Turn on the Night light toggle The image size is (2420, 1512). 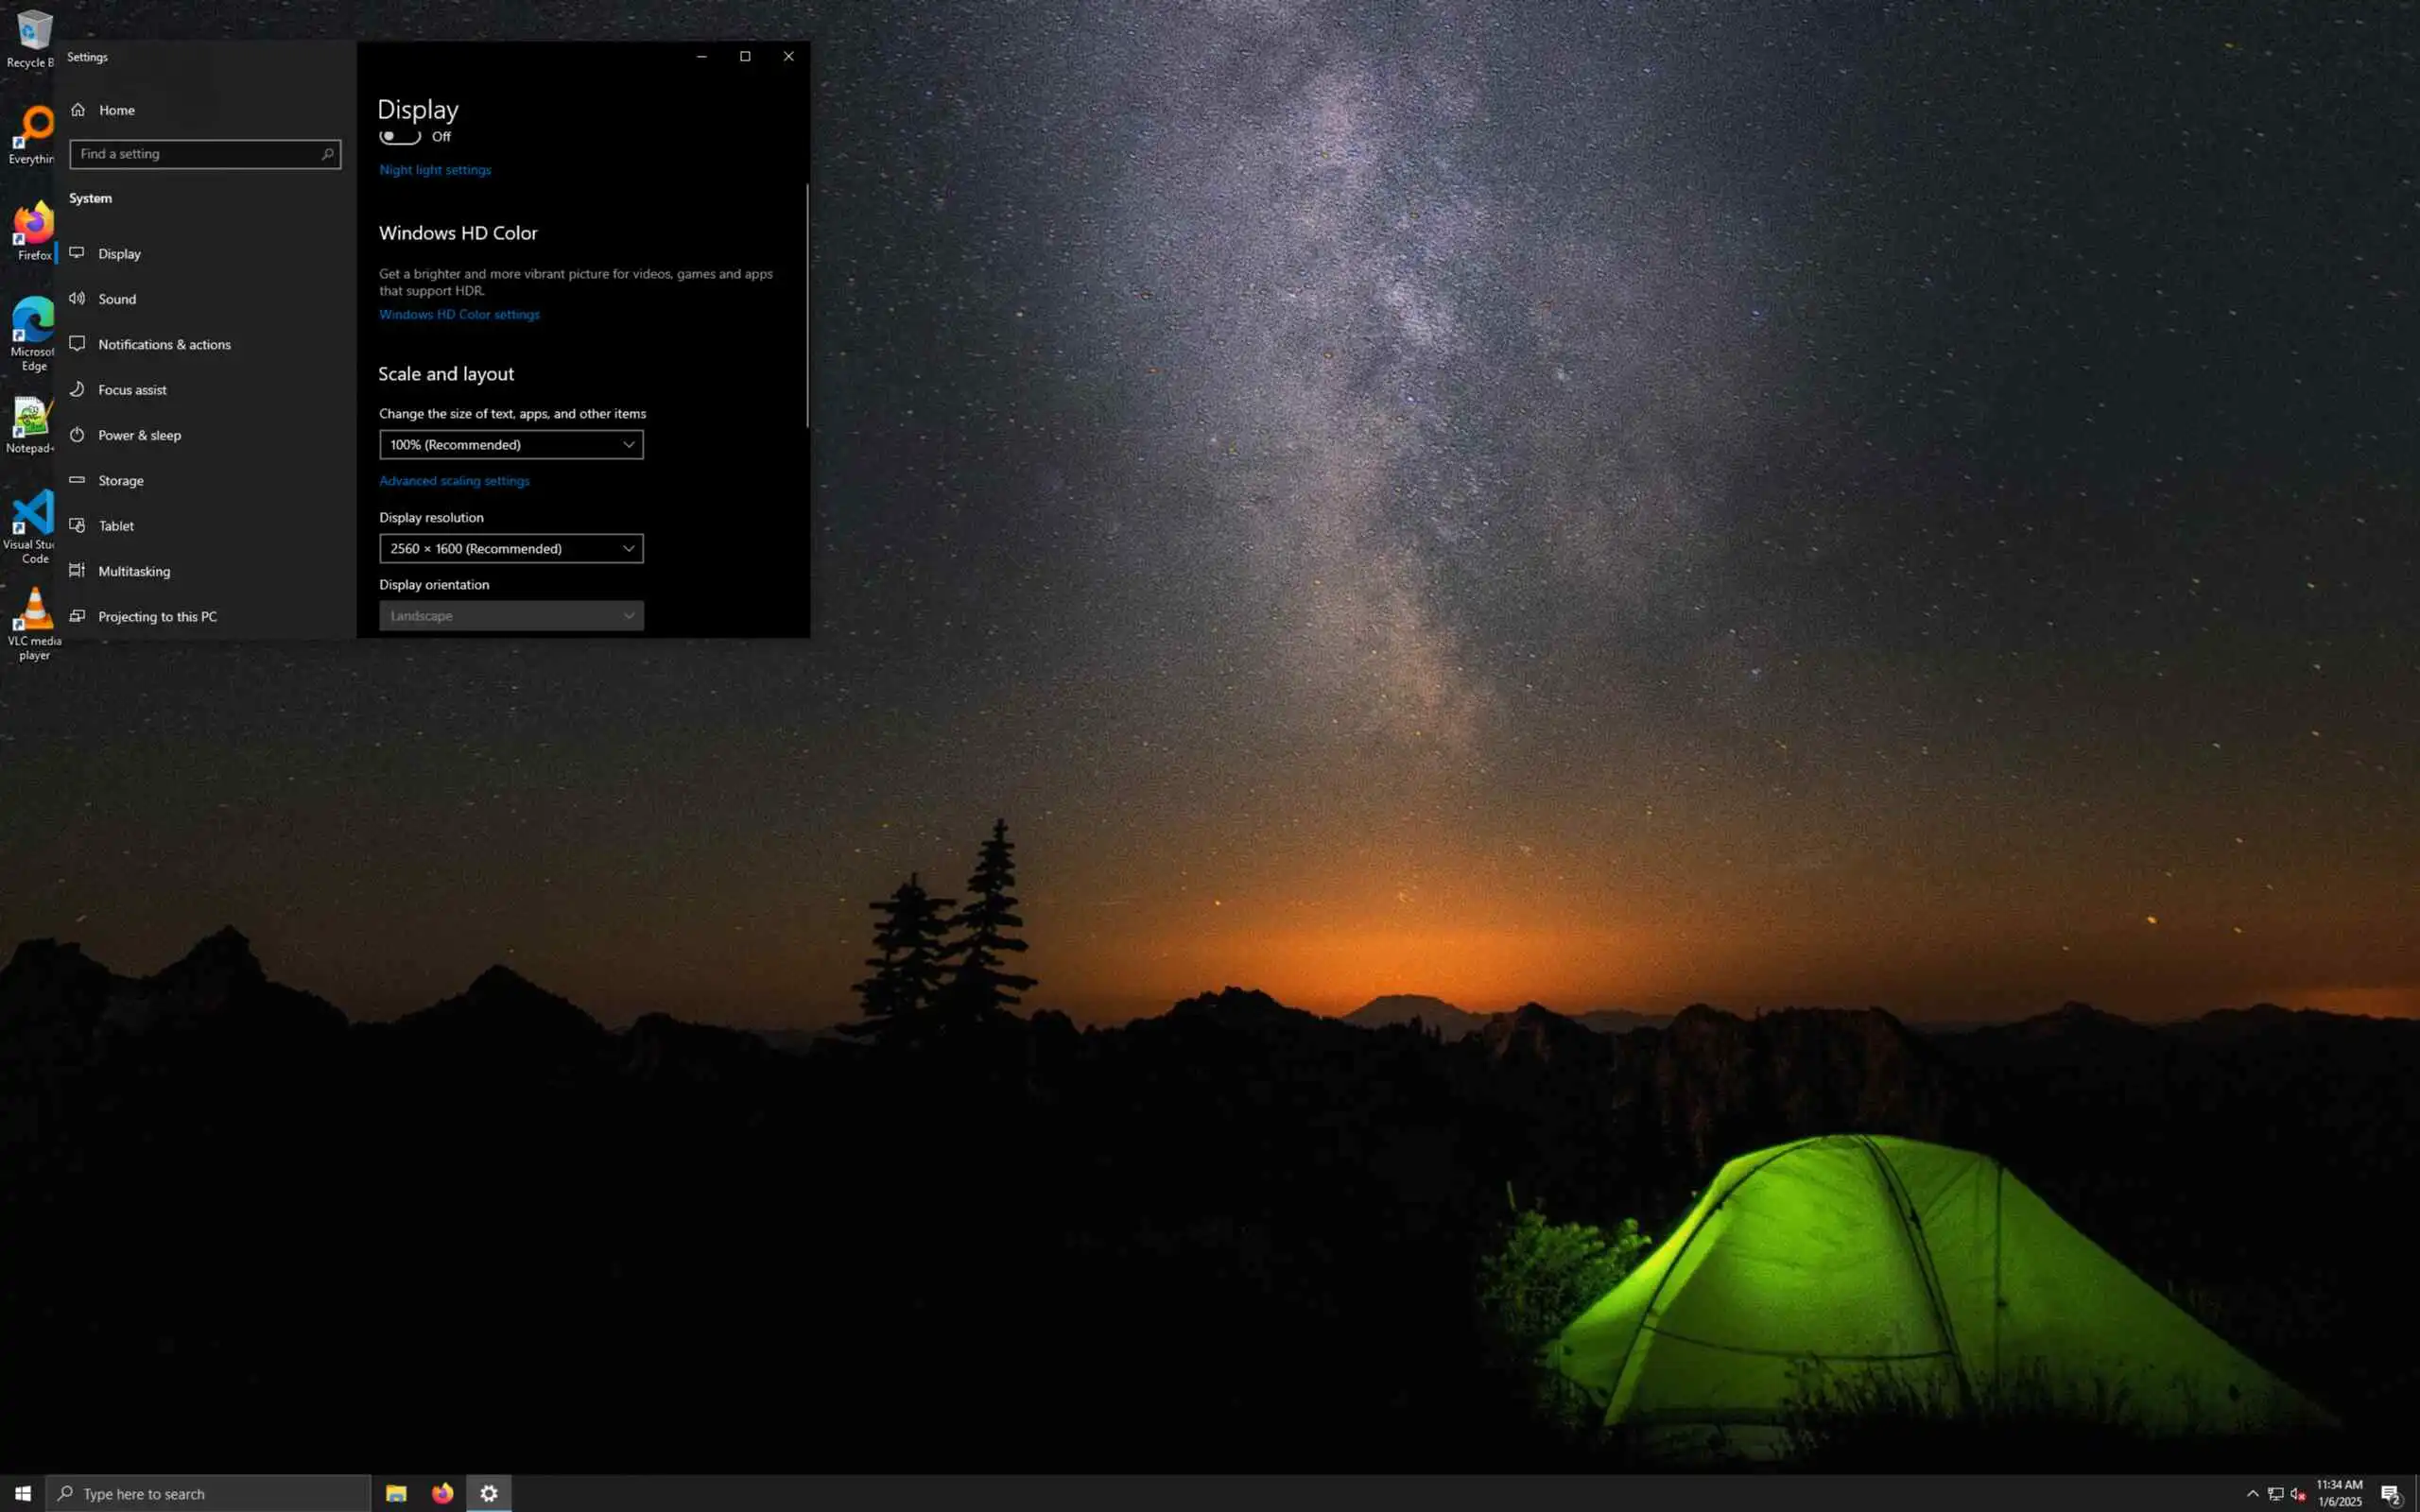pyautogui.click(x=400, y=137)
